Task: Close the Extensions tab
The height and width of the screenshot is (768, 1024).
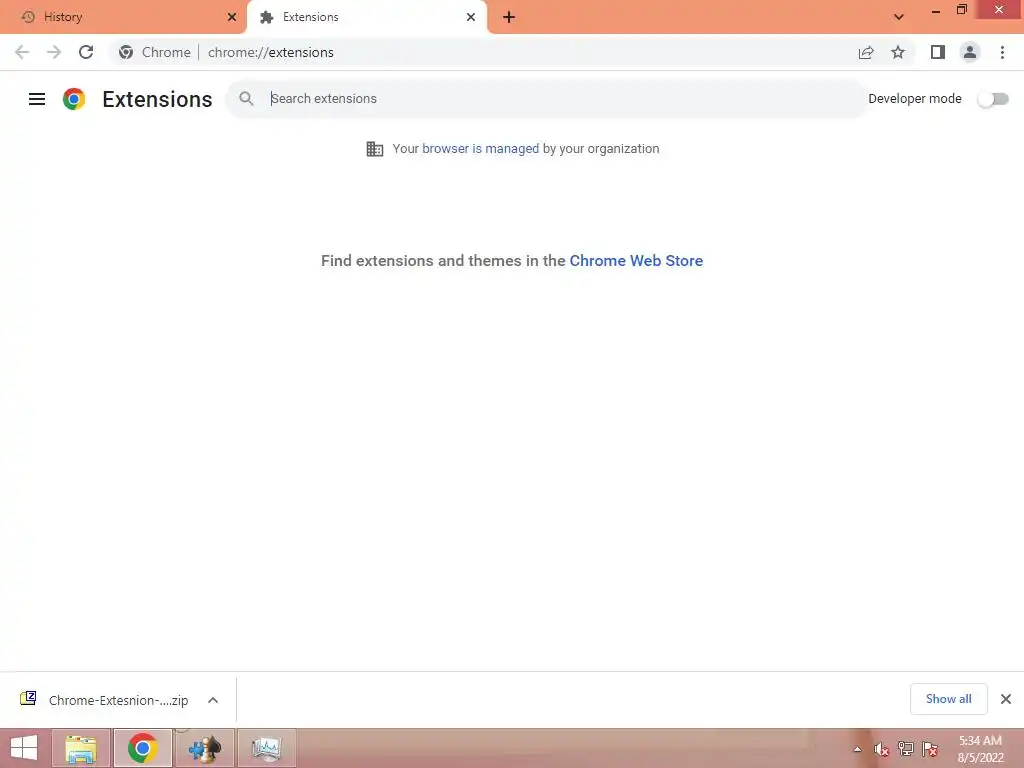Action: coord(471,17)
